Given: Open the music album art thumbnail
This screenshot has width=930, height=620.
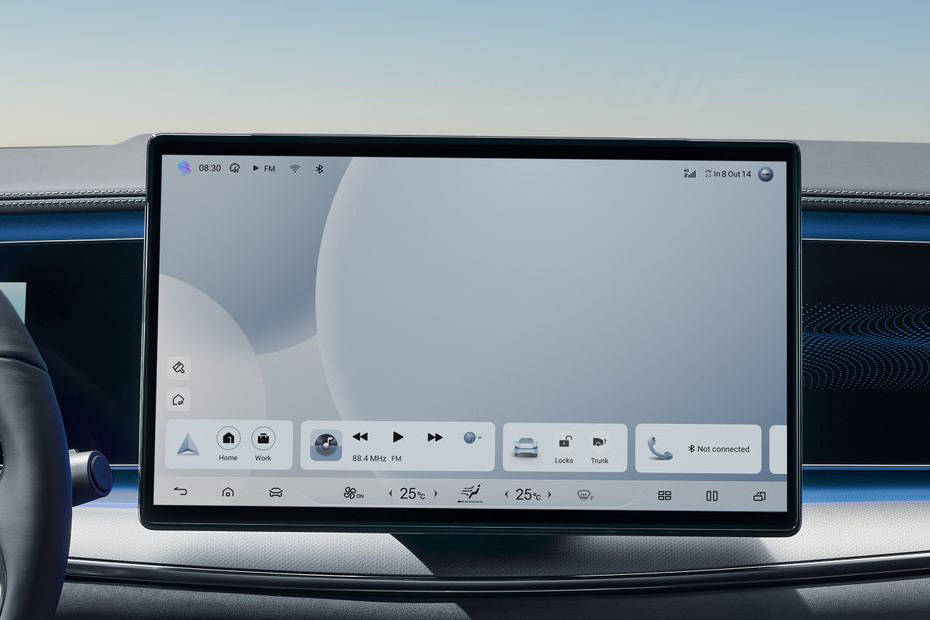Looking at the screenshot, I should (x=326, y=445).
